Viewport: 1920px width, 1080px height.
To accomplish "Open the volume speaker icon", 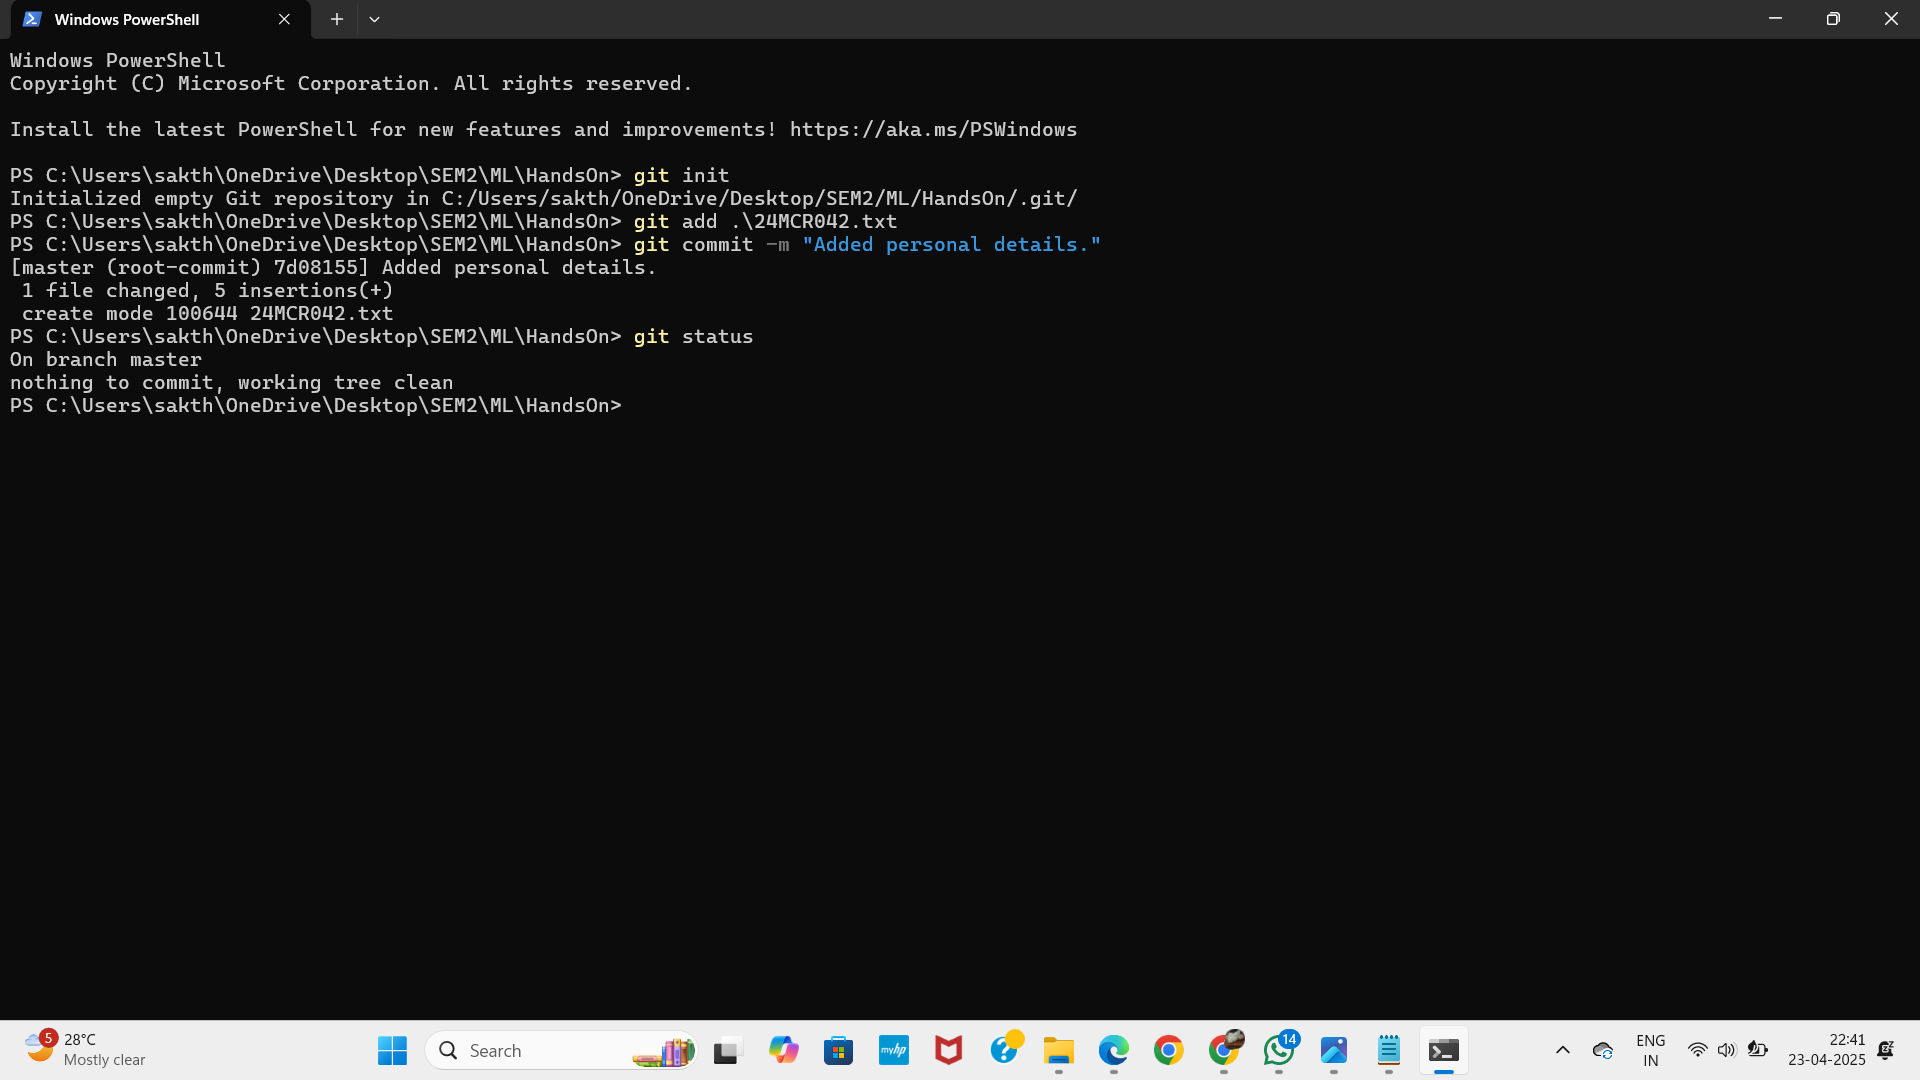I will pos(1726,1050).
